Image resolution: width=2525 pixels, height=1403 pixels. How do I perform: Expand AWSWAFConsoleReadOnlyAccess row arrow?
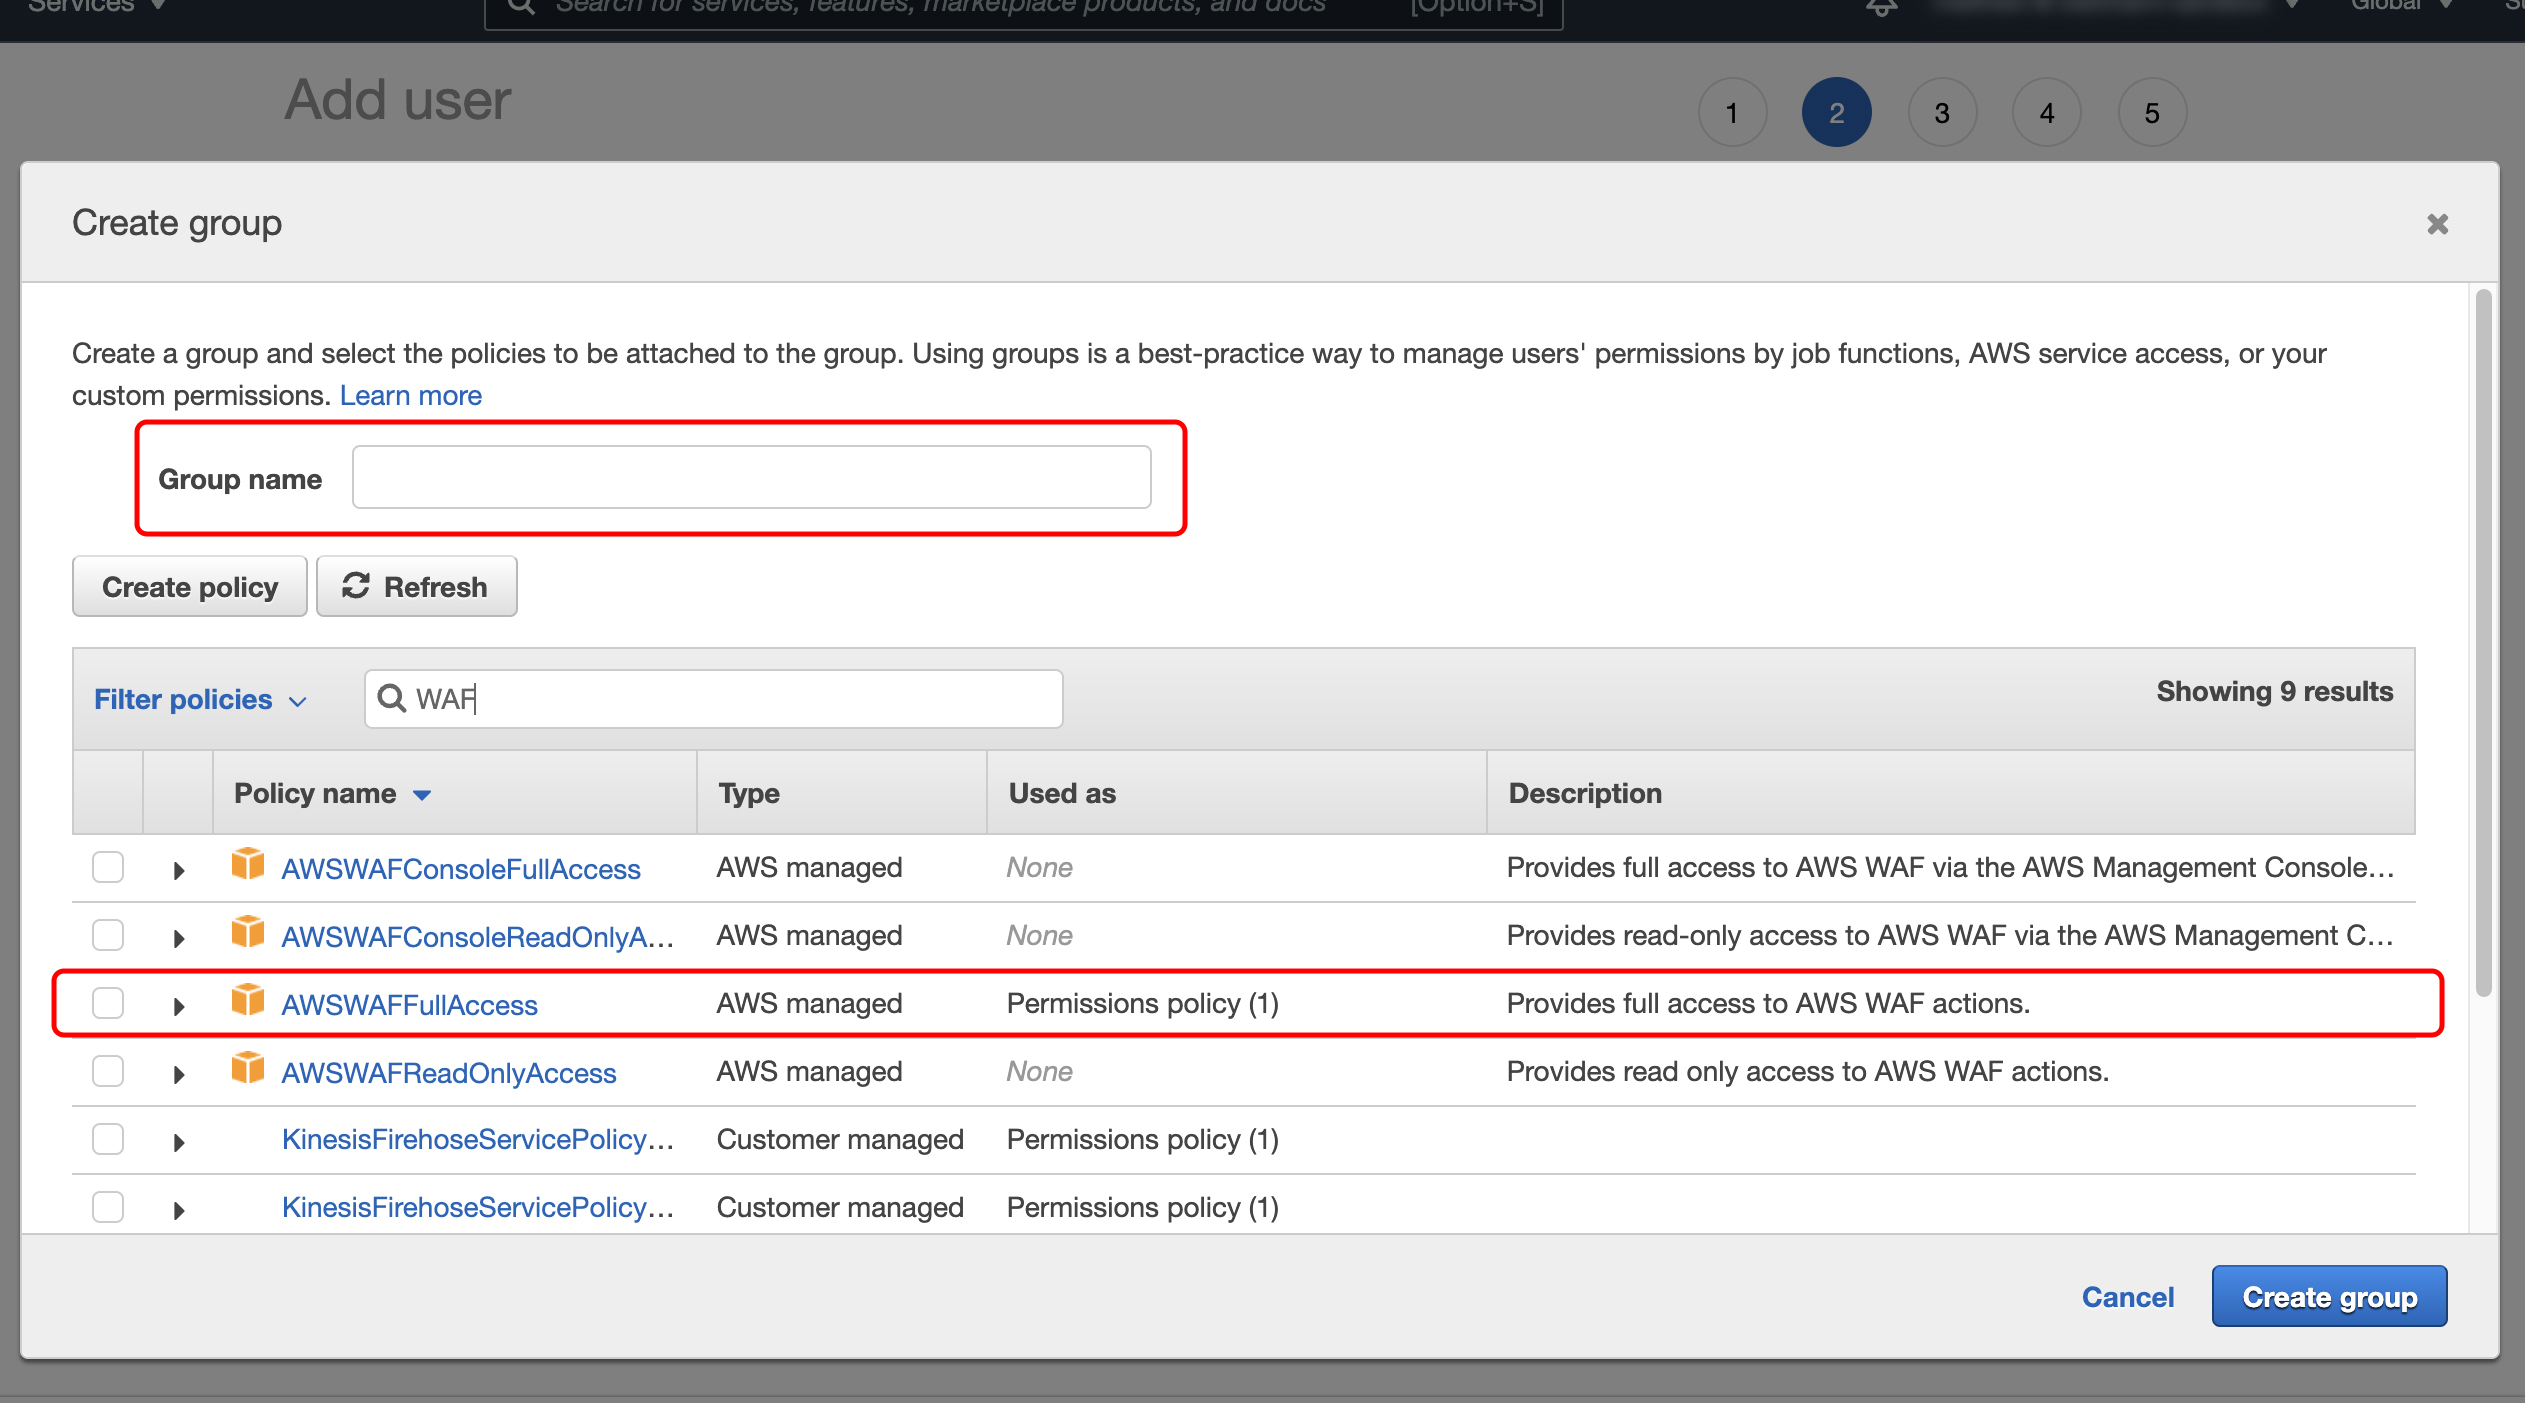point(179,939)
